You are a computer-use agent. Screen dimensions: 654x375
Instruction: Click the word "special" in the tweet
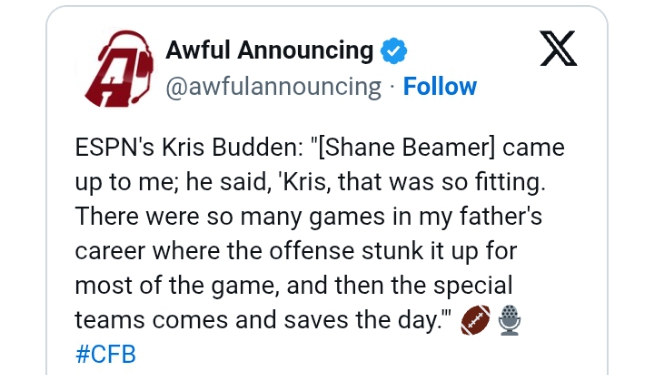pos(473,287)
